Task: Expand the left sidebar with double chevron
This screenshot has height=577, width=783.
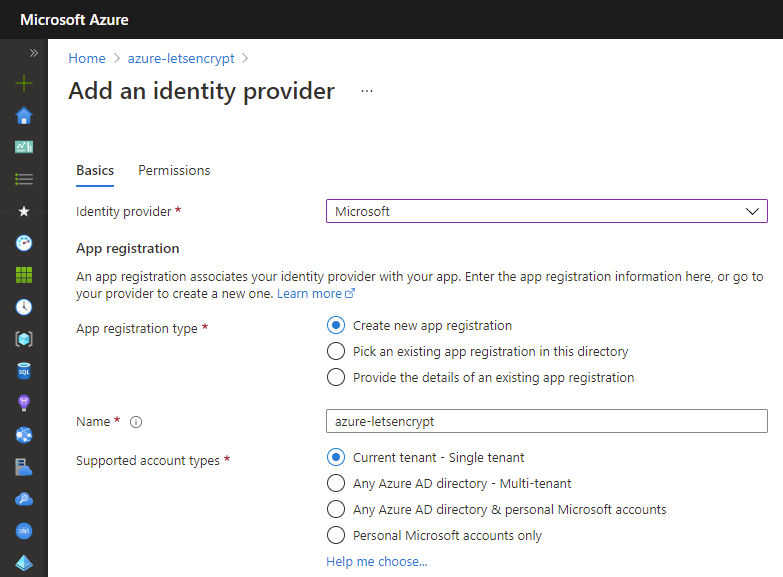Action: (33, 53)
